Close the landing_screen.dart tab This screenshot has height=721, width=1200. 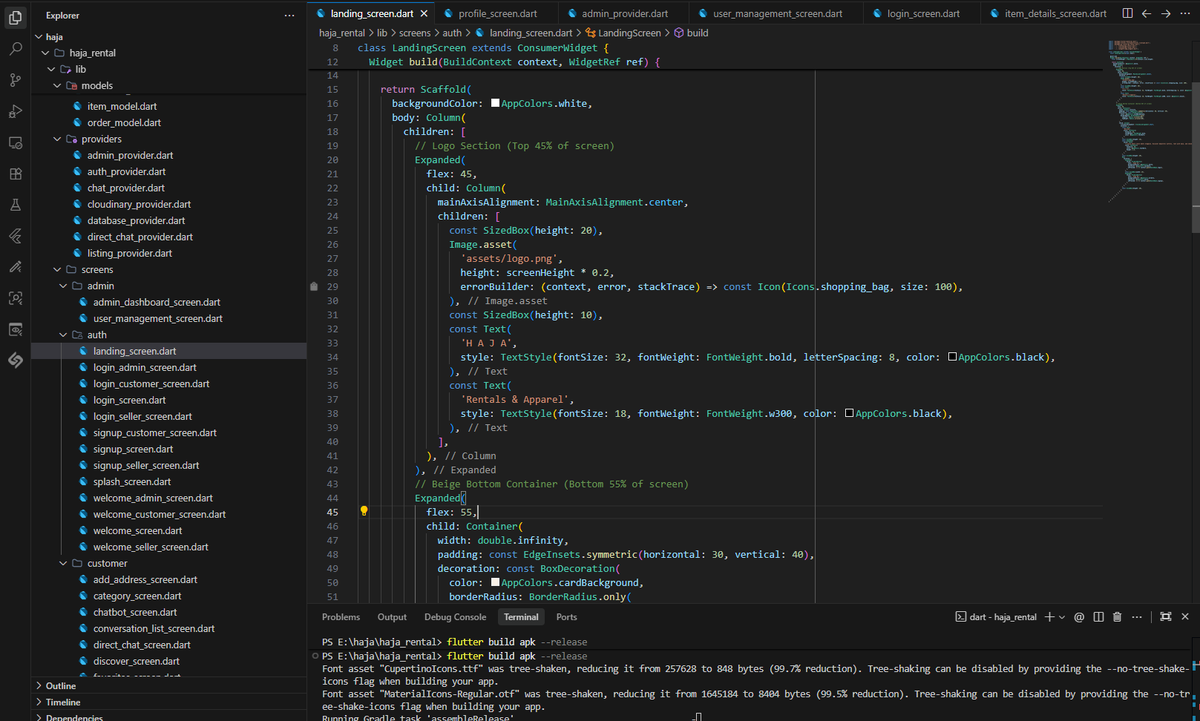pos(424,14)
